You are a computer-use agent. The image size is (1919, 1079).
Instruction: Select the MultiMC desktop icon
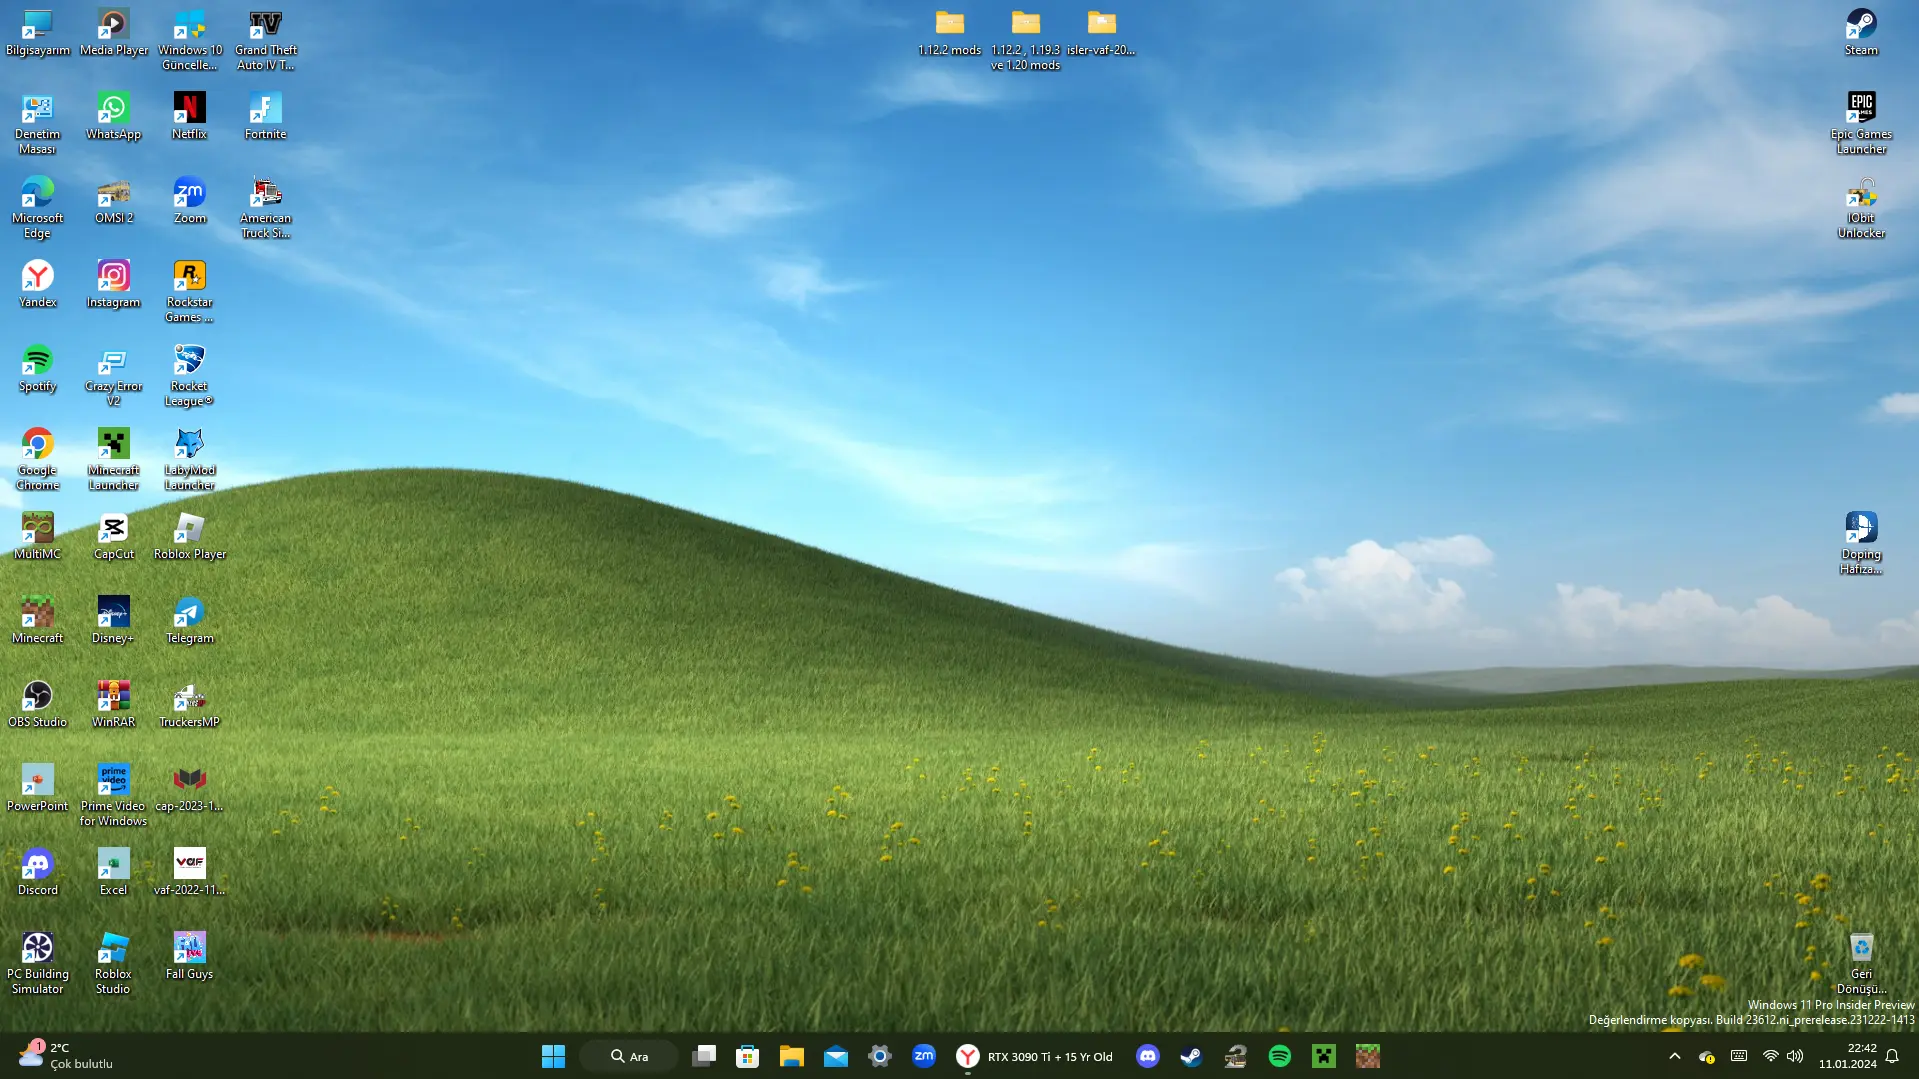point(38,537)
